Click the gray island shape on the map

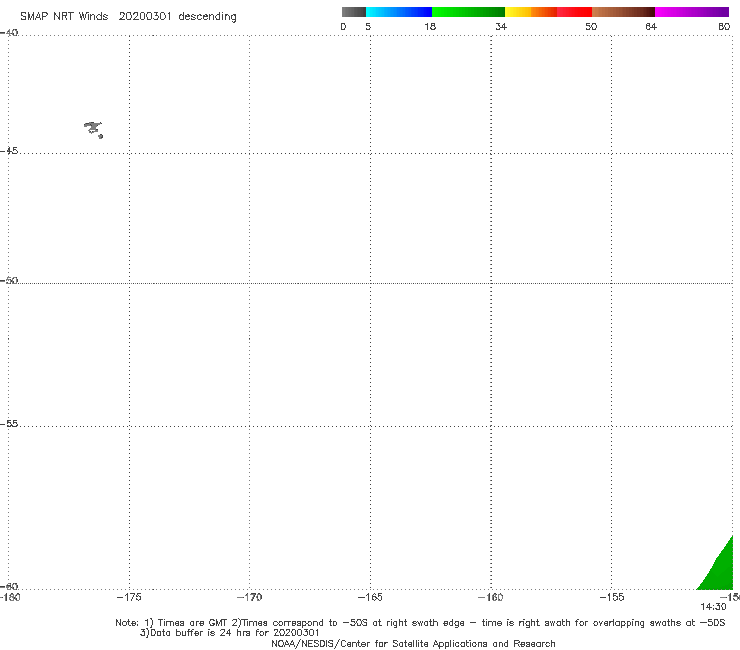pos(93,129)
